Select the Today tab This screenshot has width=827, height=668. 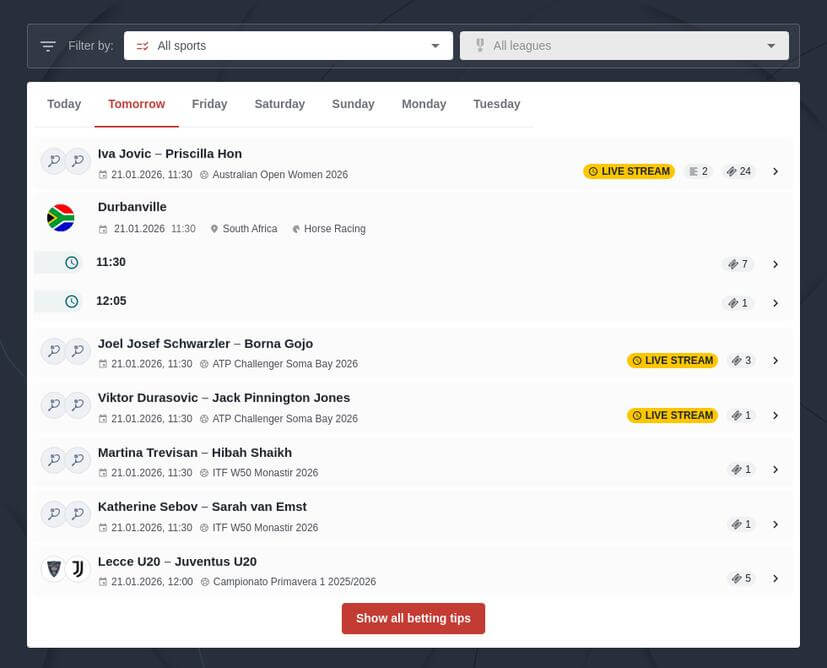pos(64,103)
